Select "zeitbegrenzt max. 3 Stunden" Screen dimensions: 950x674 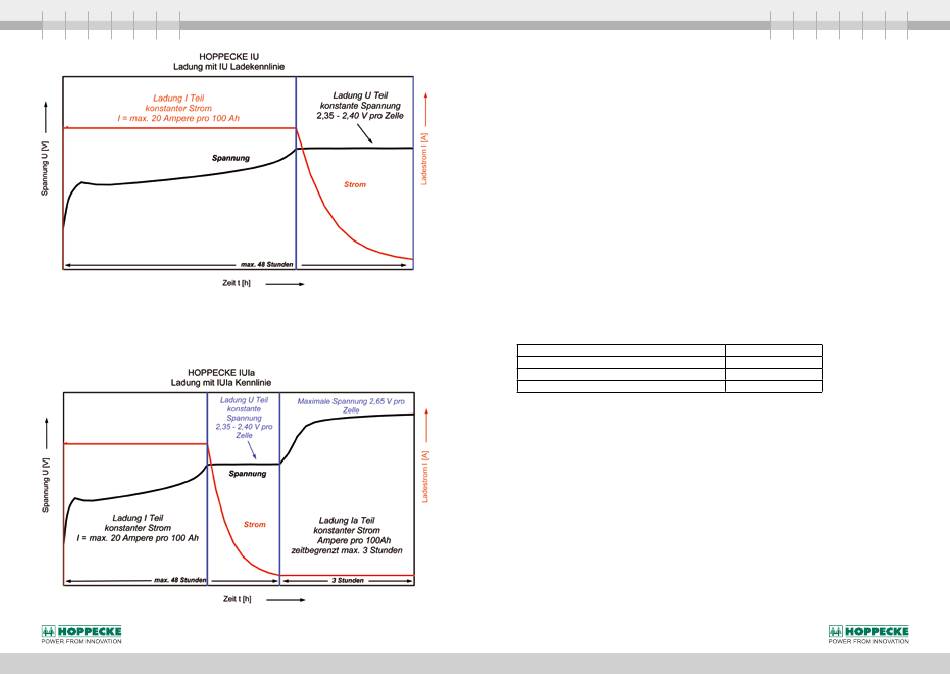point(347,550)
